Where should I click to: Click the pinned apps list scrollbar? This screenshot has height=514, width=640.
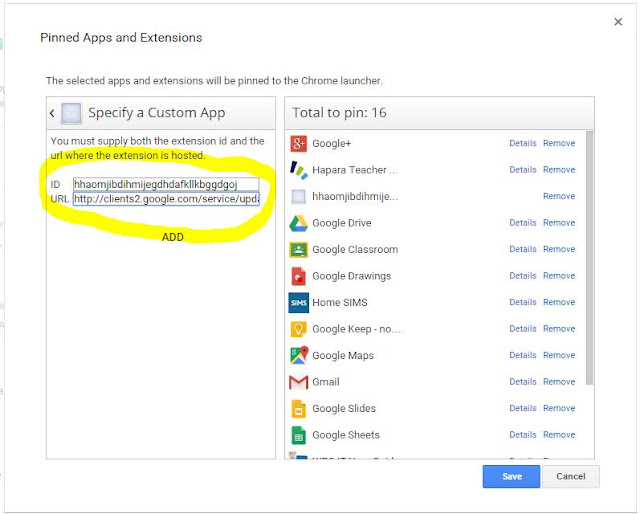point(589,258)
